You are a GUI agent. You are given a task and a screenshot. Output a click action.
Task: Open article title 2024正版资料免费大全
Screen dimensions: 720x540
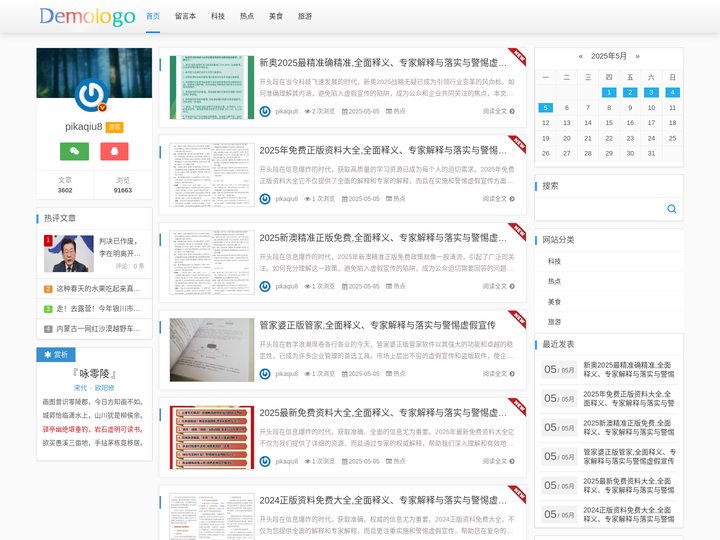[382, 500]
